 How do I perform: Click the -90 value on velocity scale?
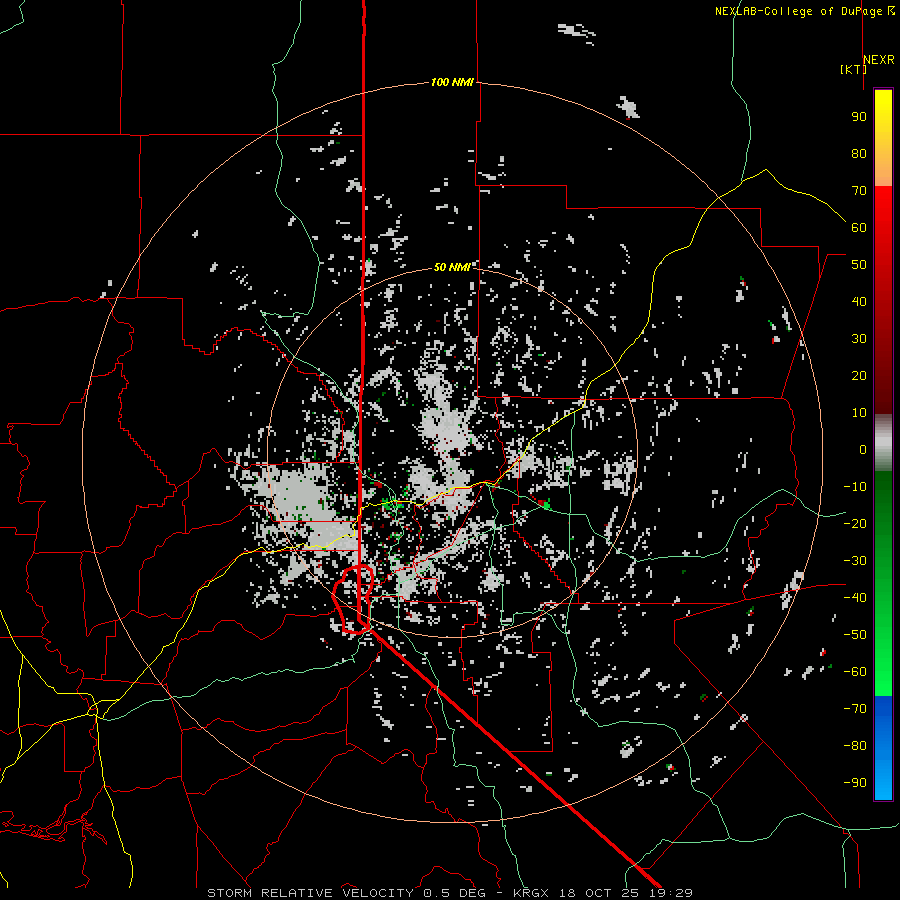point(855,783)
